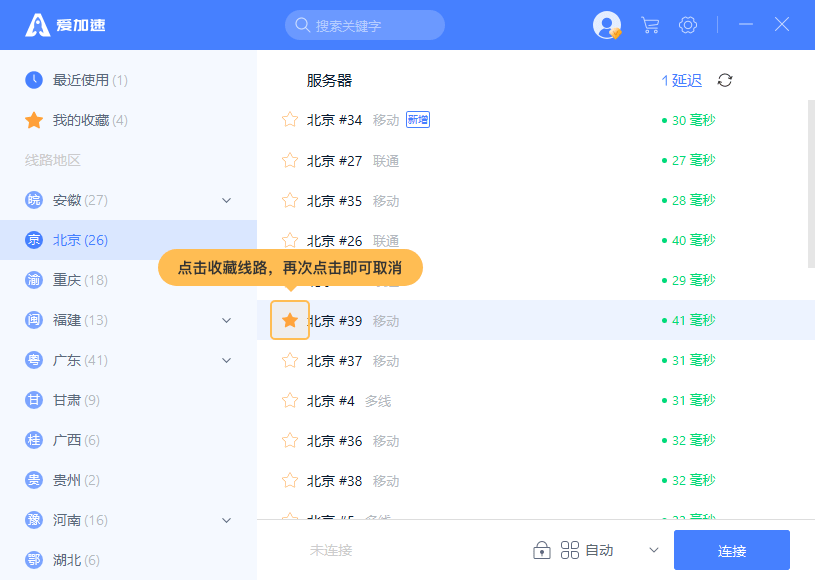This screenshot has width=815, height=580.
Task: Open the user account avatar
Action: coord(606,25)
